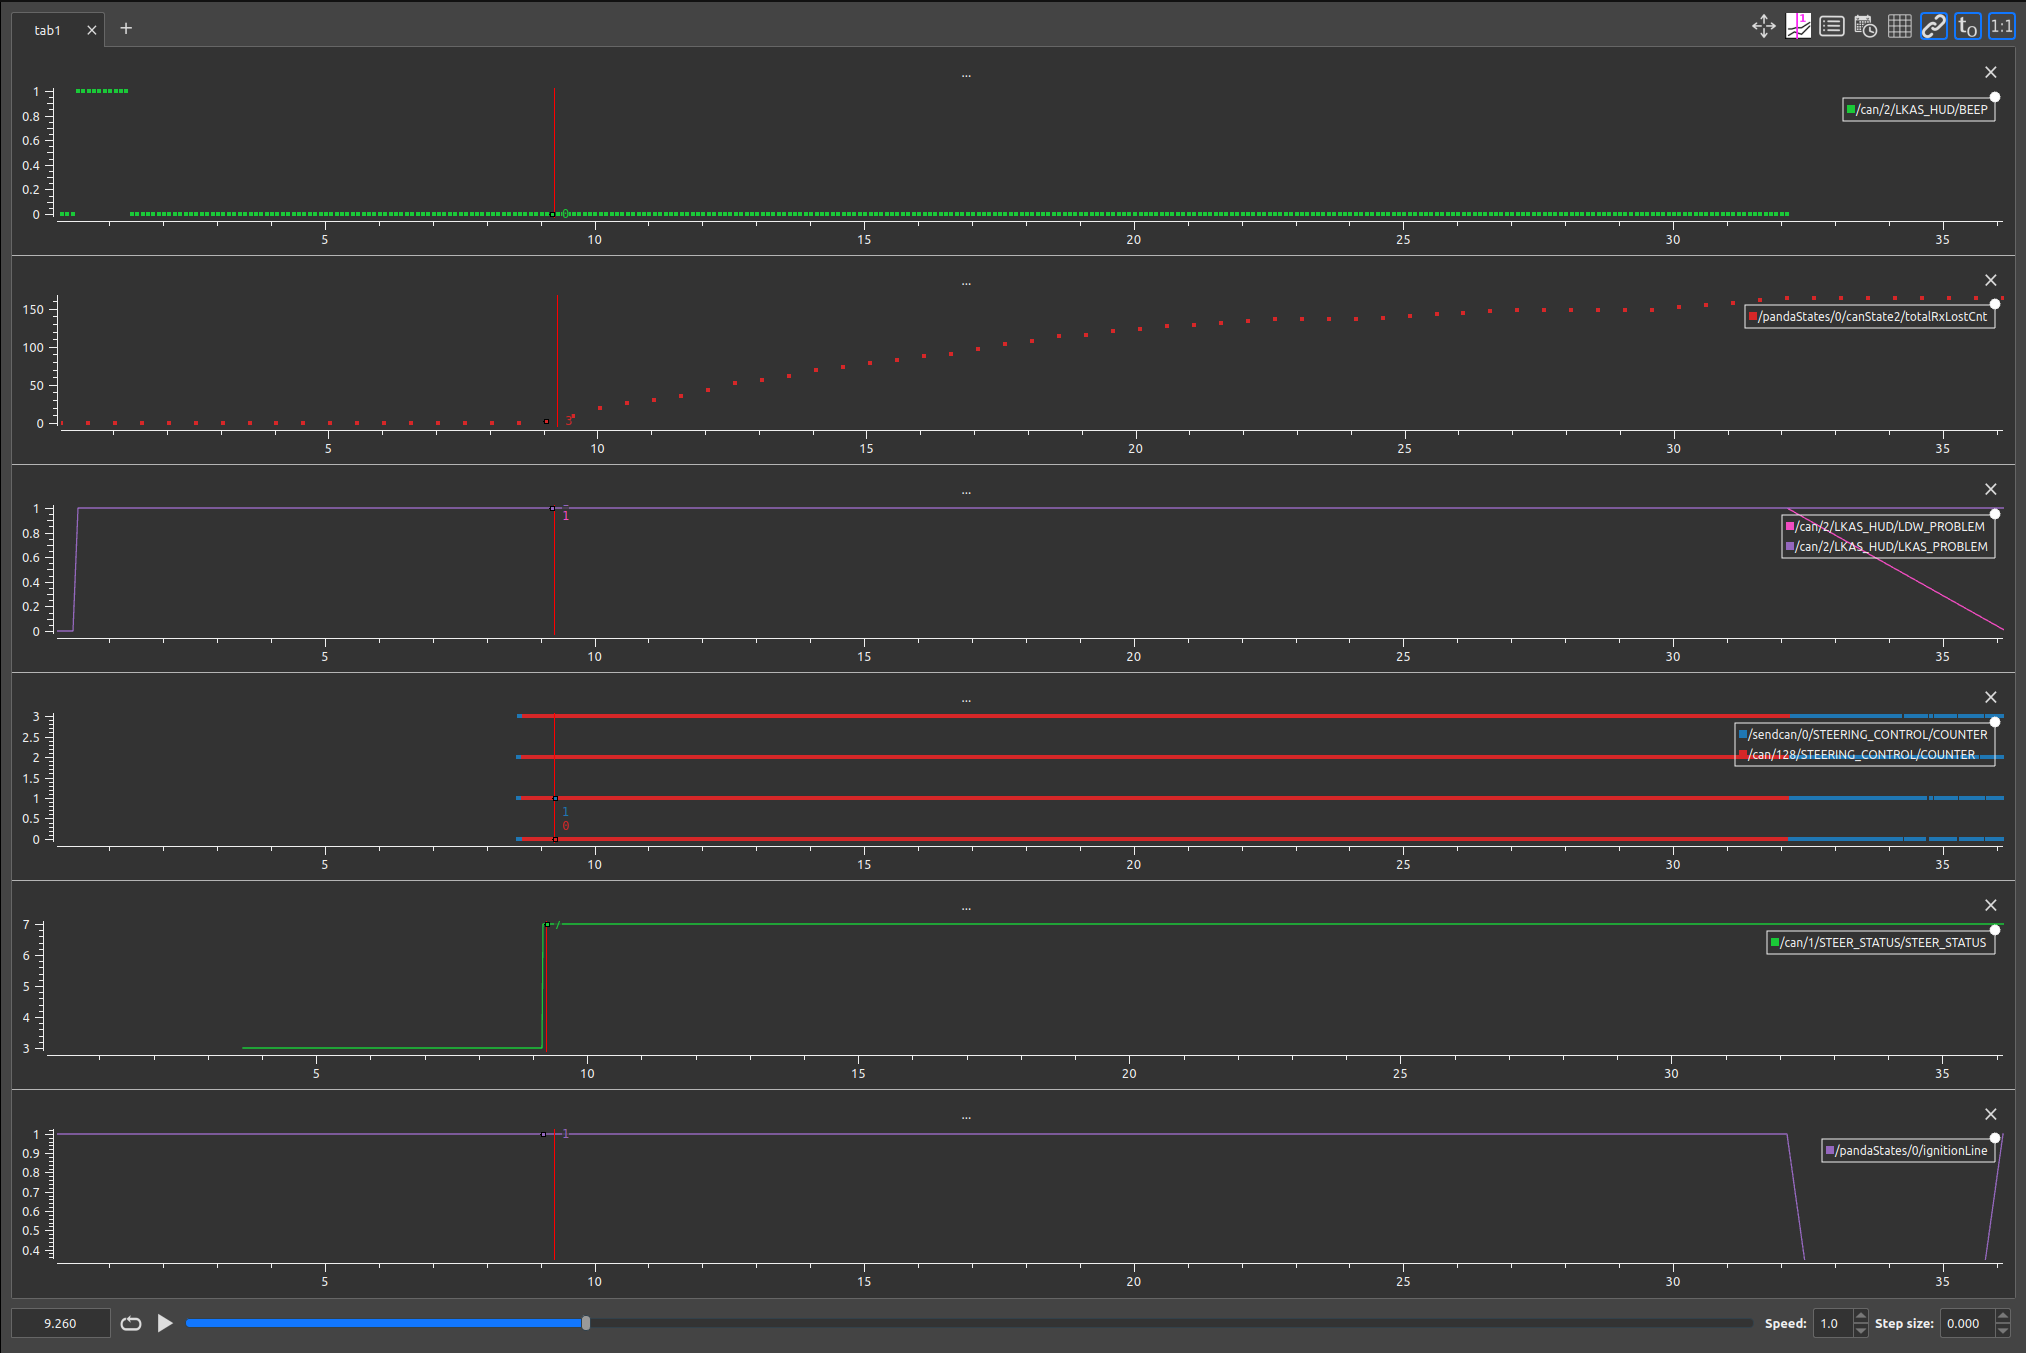The width and height of the screenshot is (2026, 1353).
Task: Toggle the loop playback icon
Action: coord(131,1323)
